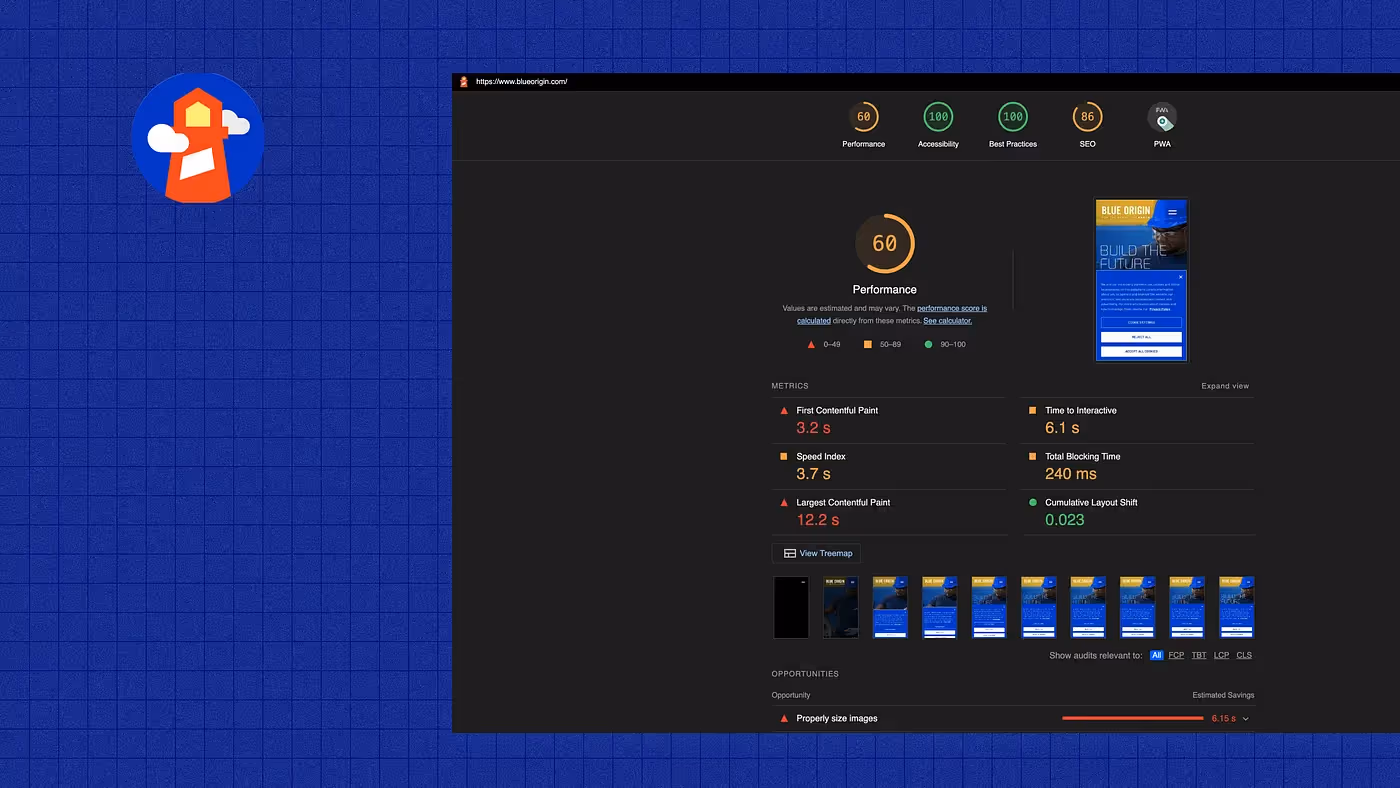Image resolution: width=1400 pixels, height=788 pixels.
Task: Click the orange square legend icon for 50–89
Action: (x=868, y=345)
